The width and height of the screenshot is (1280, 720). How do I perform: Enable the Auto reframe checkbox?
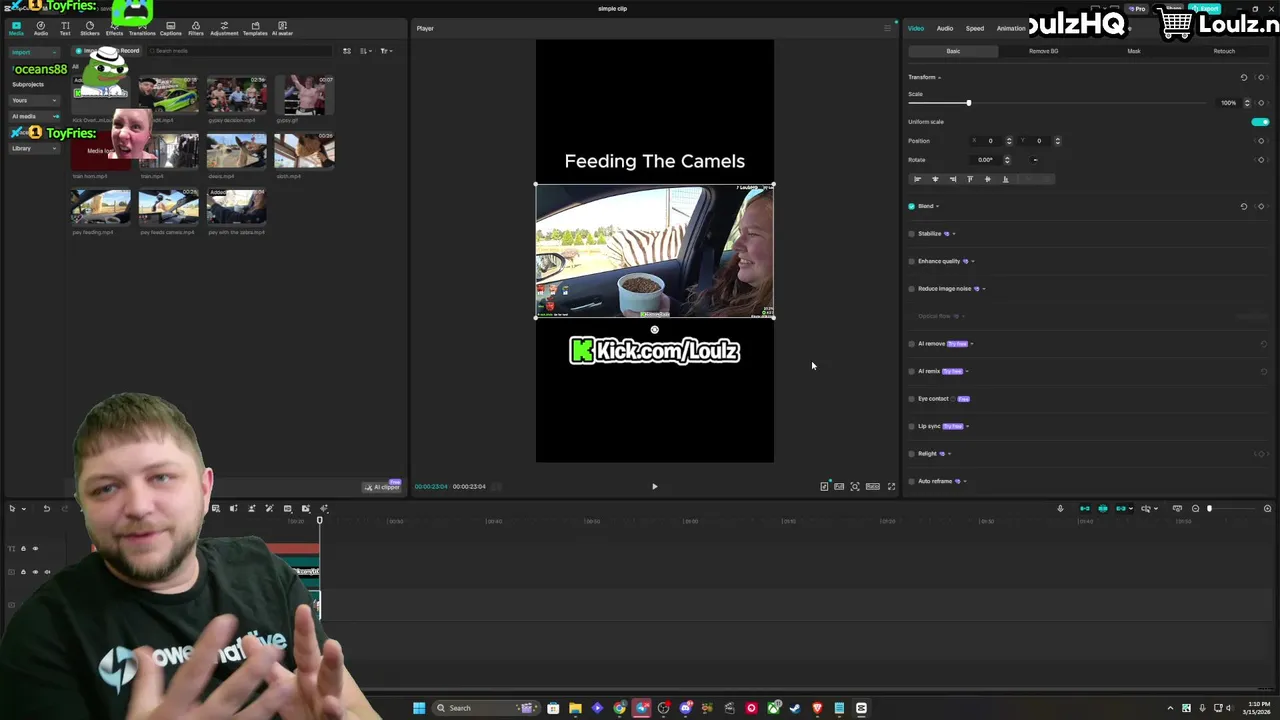pos(911,481)
